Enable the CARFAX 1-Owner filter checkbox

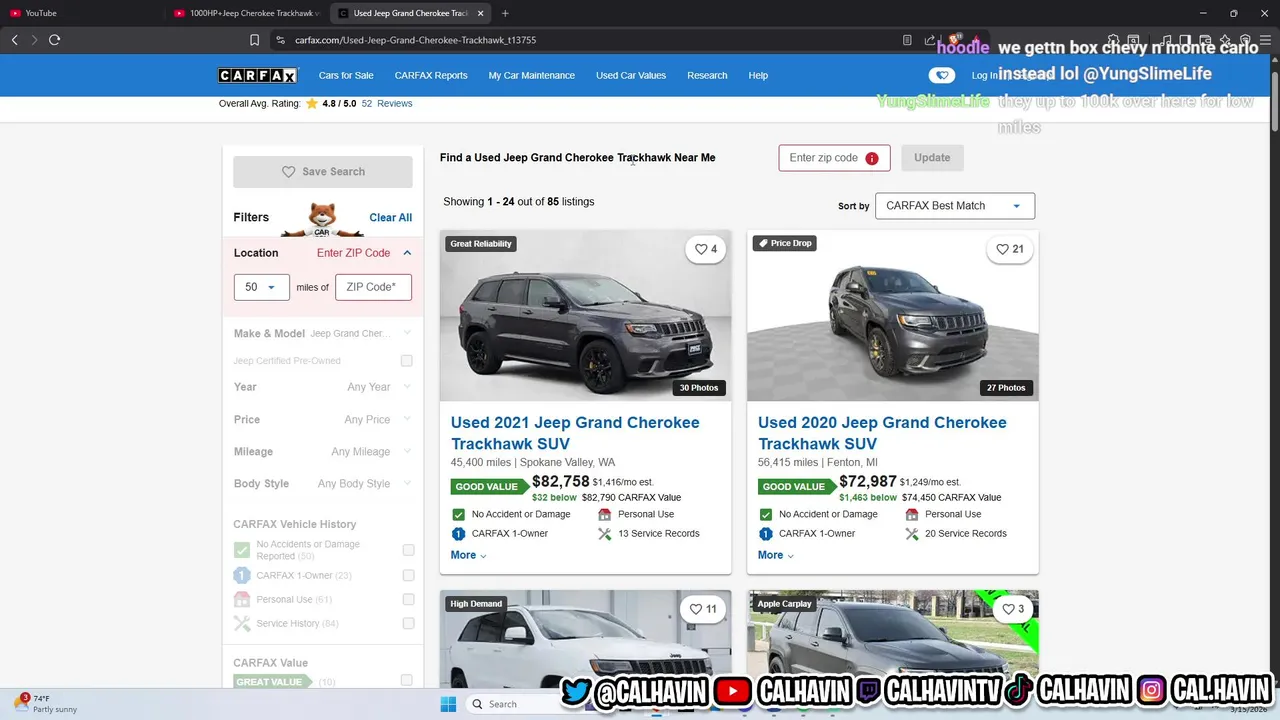(408, 575)
